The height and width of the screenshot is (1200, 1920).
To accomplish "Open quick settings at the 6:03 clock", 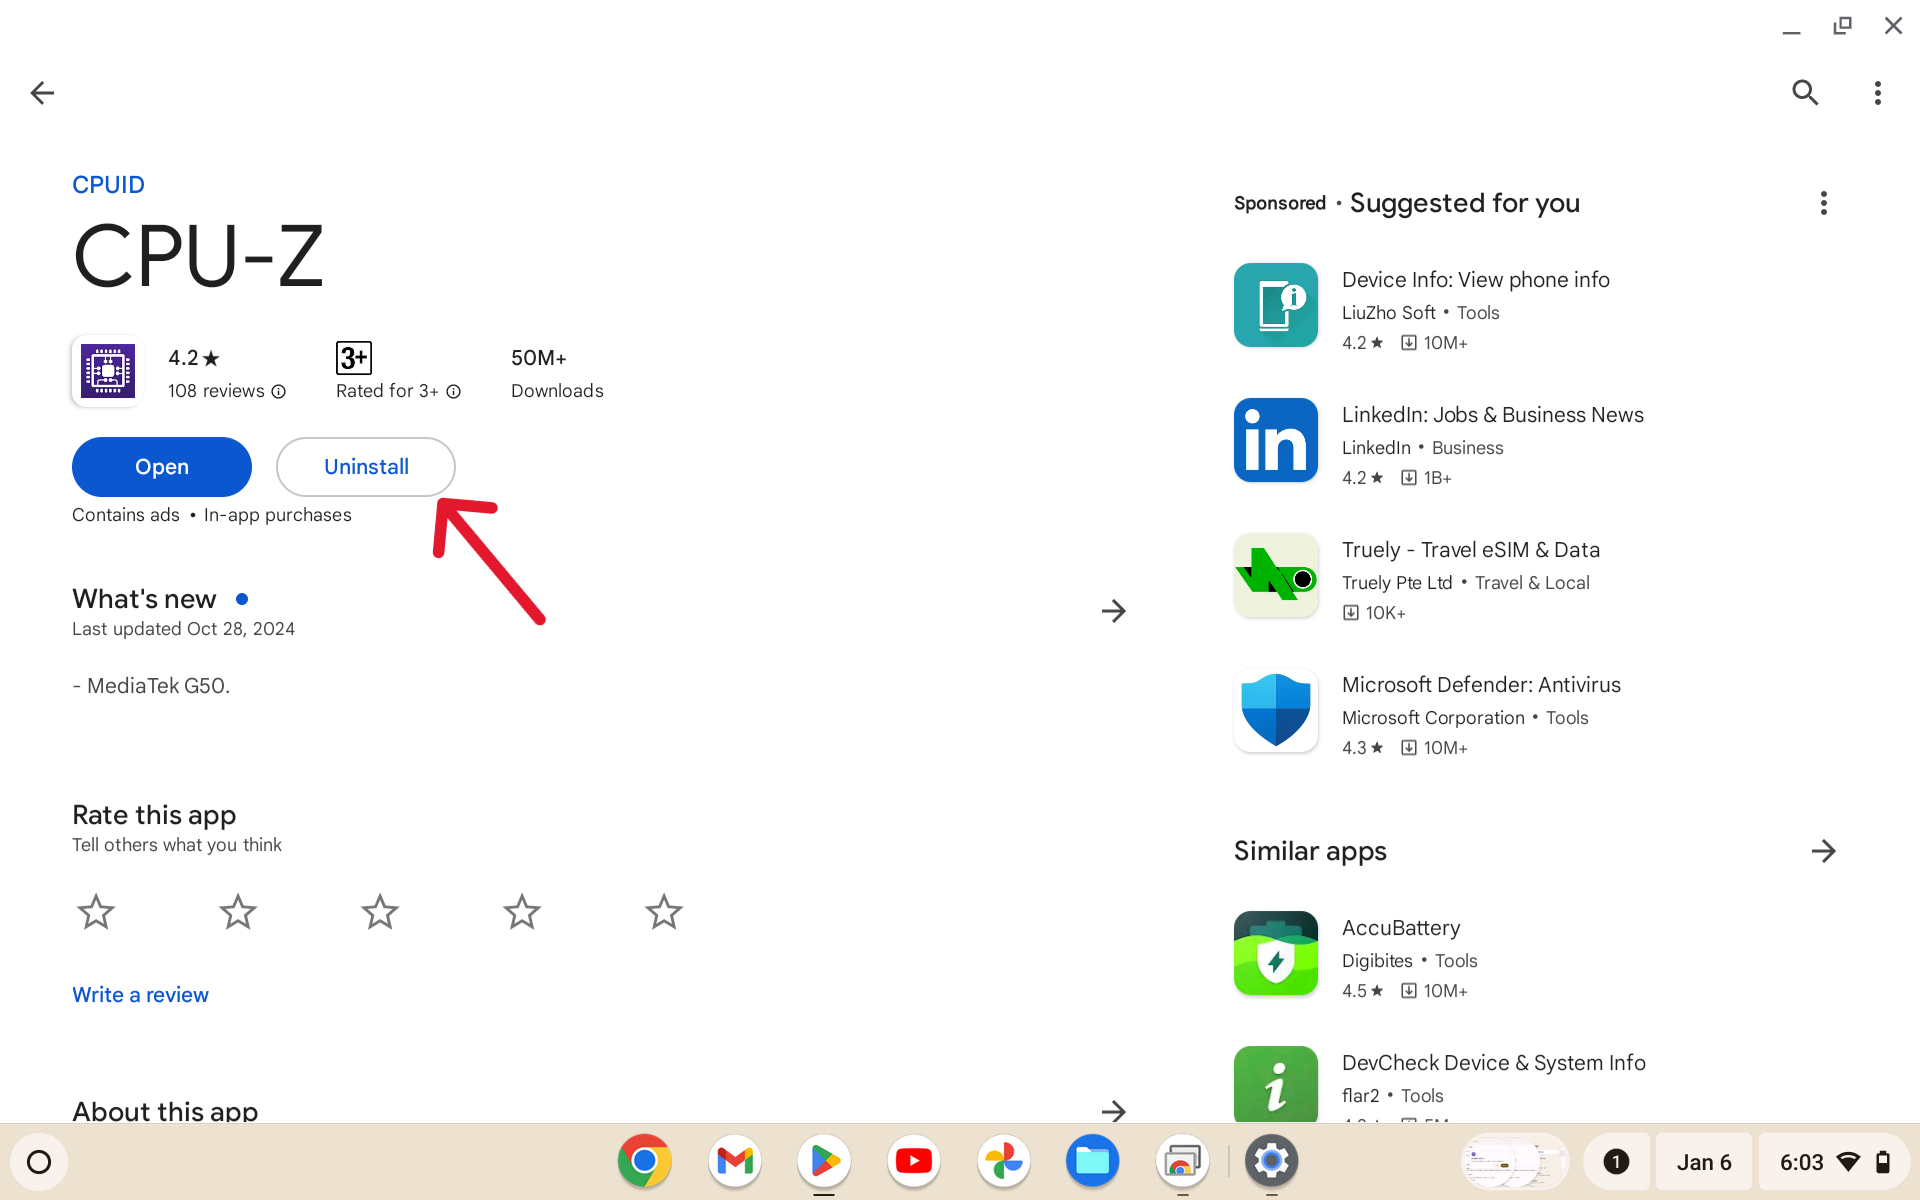I will coord(1834,1162).
